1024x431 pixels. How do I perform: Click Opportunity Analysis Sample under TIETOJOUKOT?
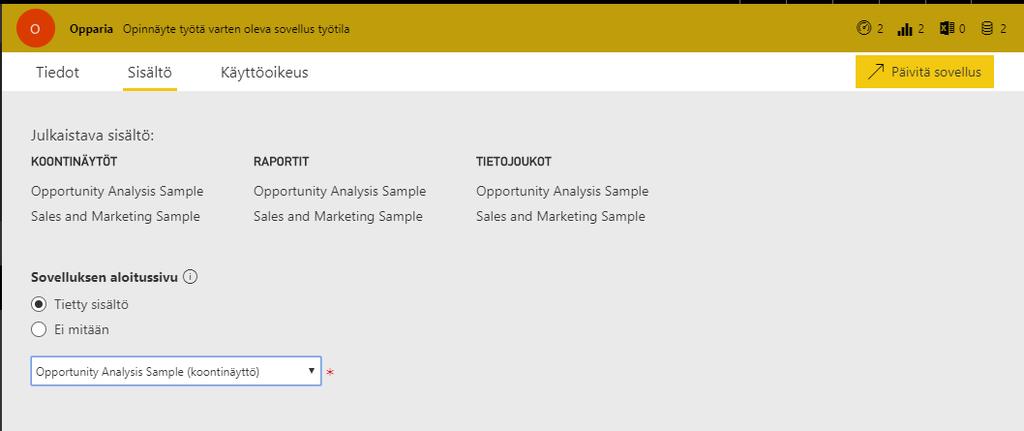(562, 191)
